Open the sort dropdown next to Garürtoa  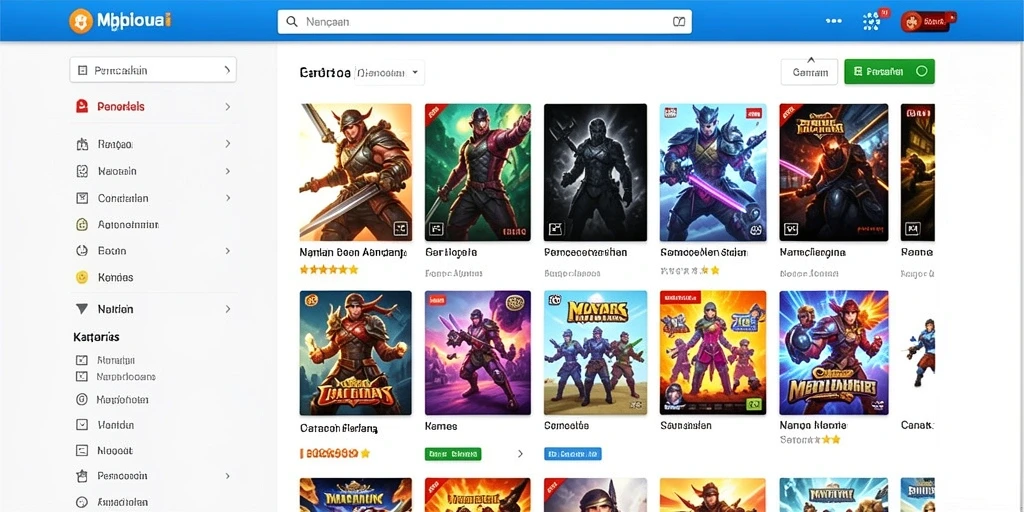tap(390, 72)
